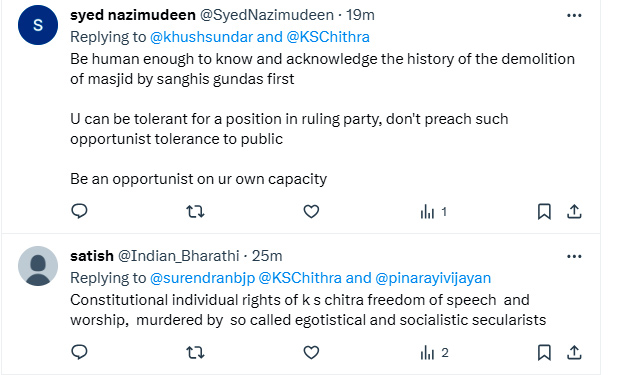Bookmark syed nazimudeen's tweet
This screenshot has height=375, width=617.
click(x=544, y=212)
